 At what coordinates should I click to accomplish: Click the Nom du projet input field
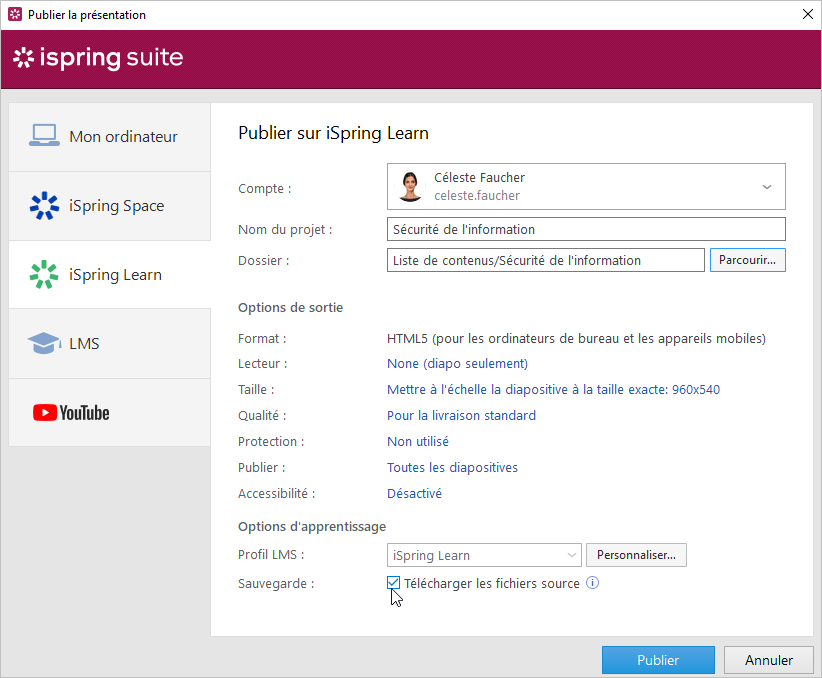586,229
